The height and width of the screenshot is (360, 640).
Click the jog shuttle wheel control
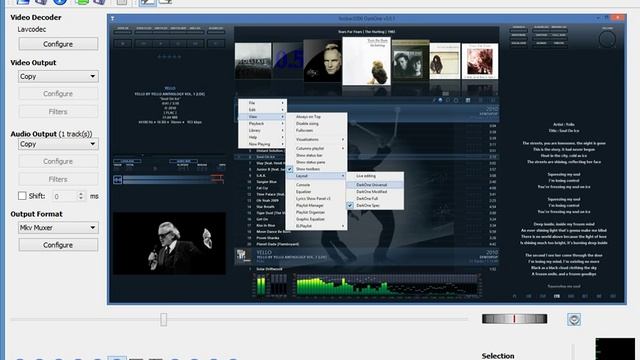pyautogui.click(x=514, y=319)
